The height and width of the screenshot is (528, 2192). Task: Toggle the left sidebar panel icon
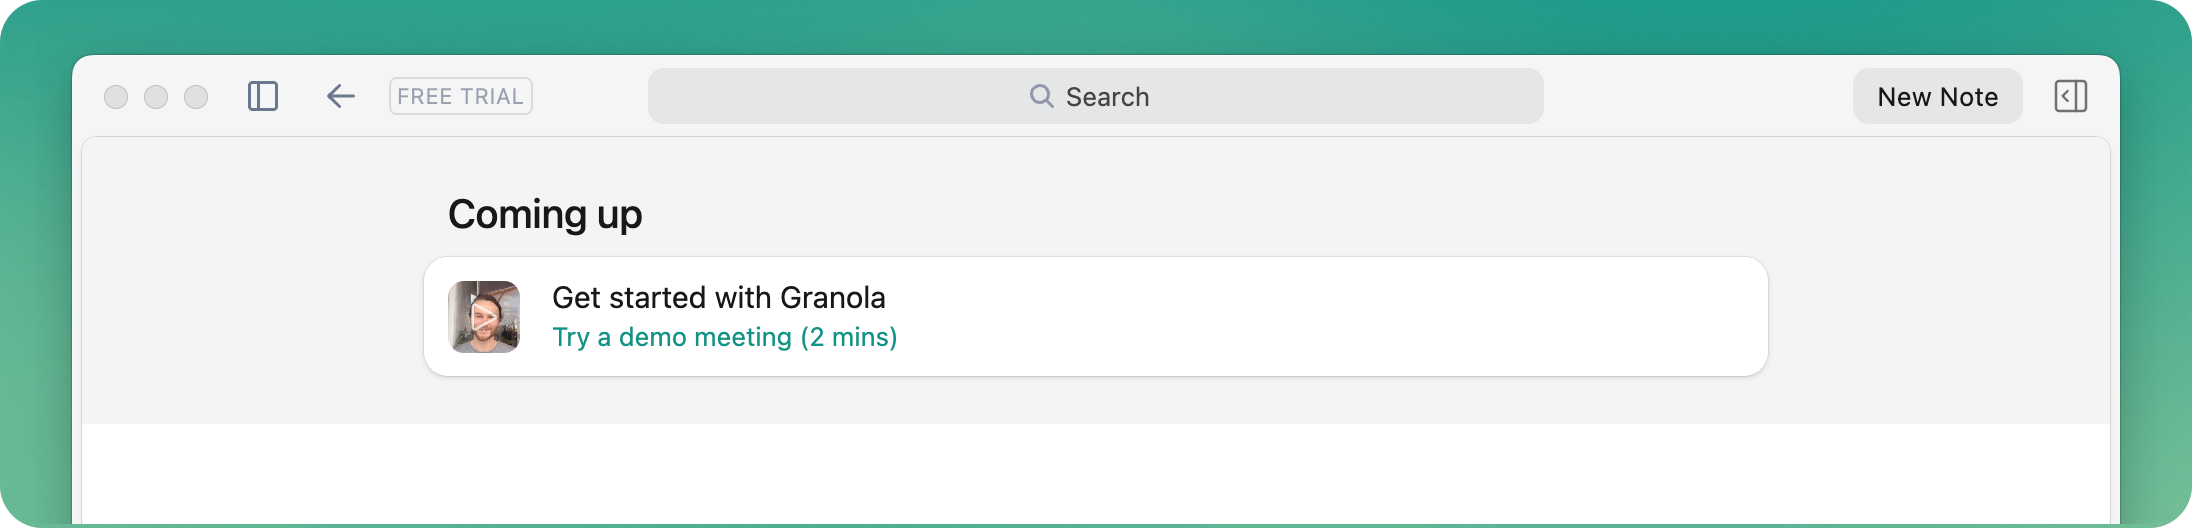pyautogui.click(x=263, y=96)
